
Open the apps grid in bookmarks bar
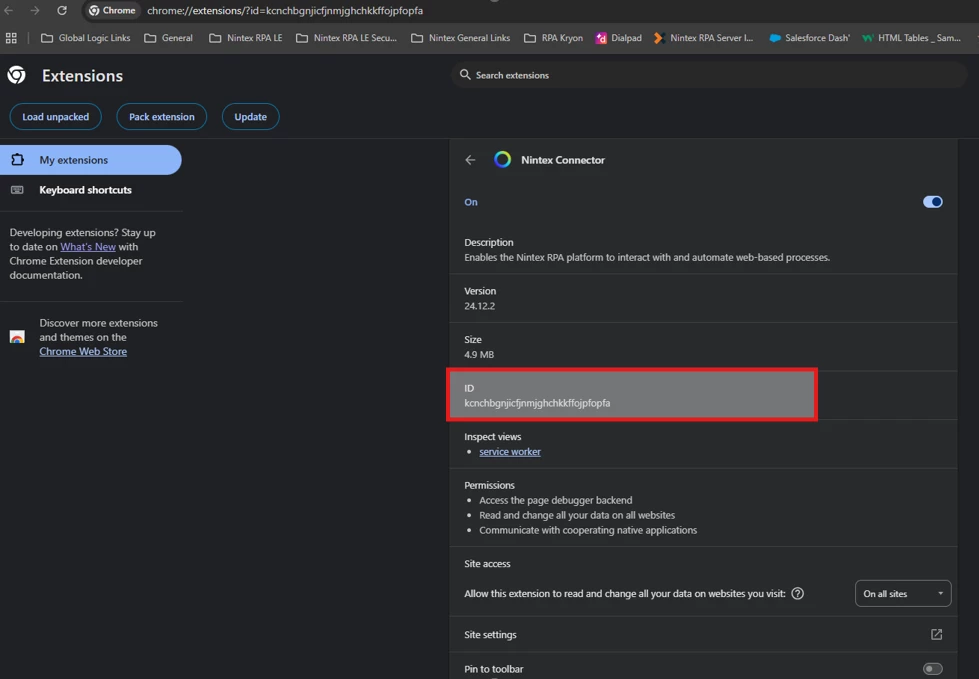[11, 38]
